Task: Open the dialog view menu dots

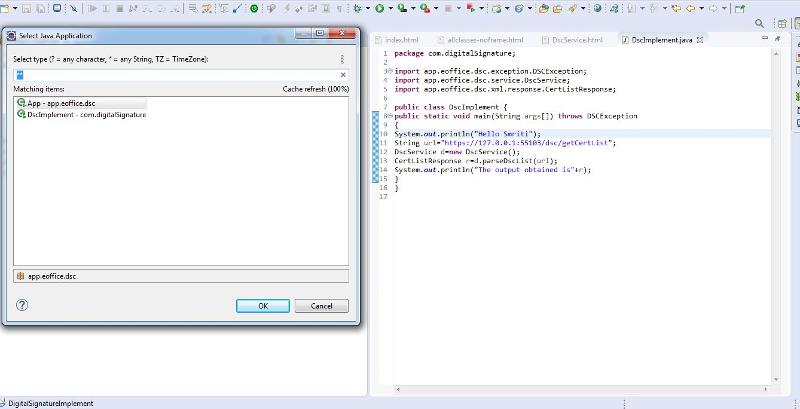Action: pos(342,59)
